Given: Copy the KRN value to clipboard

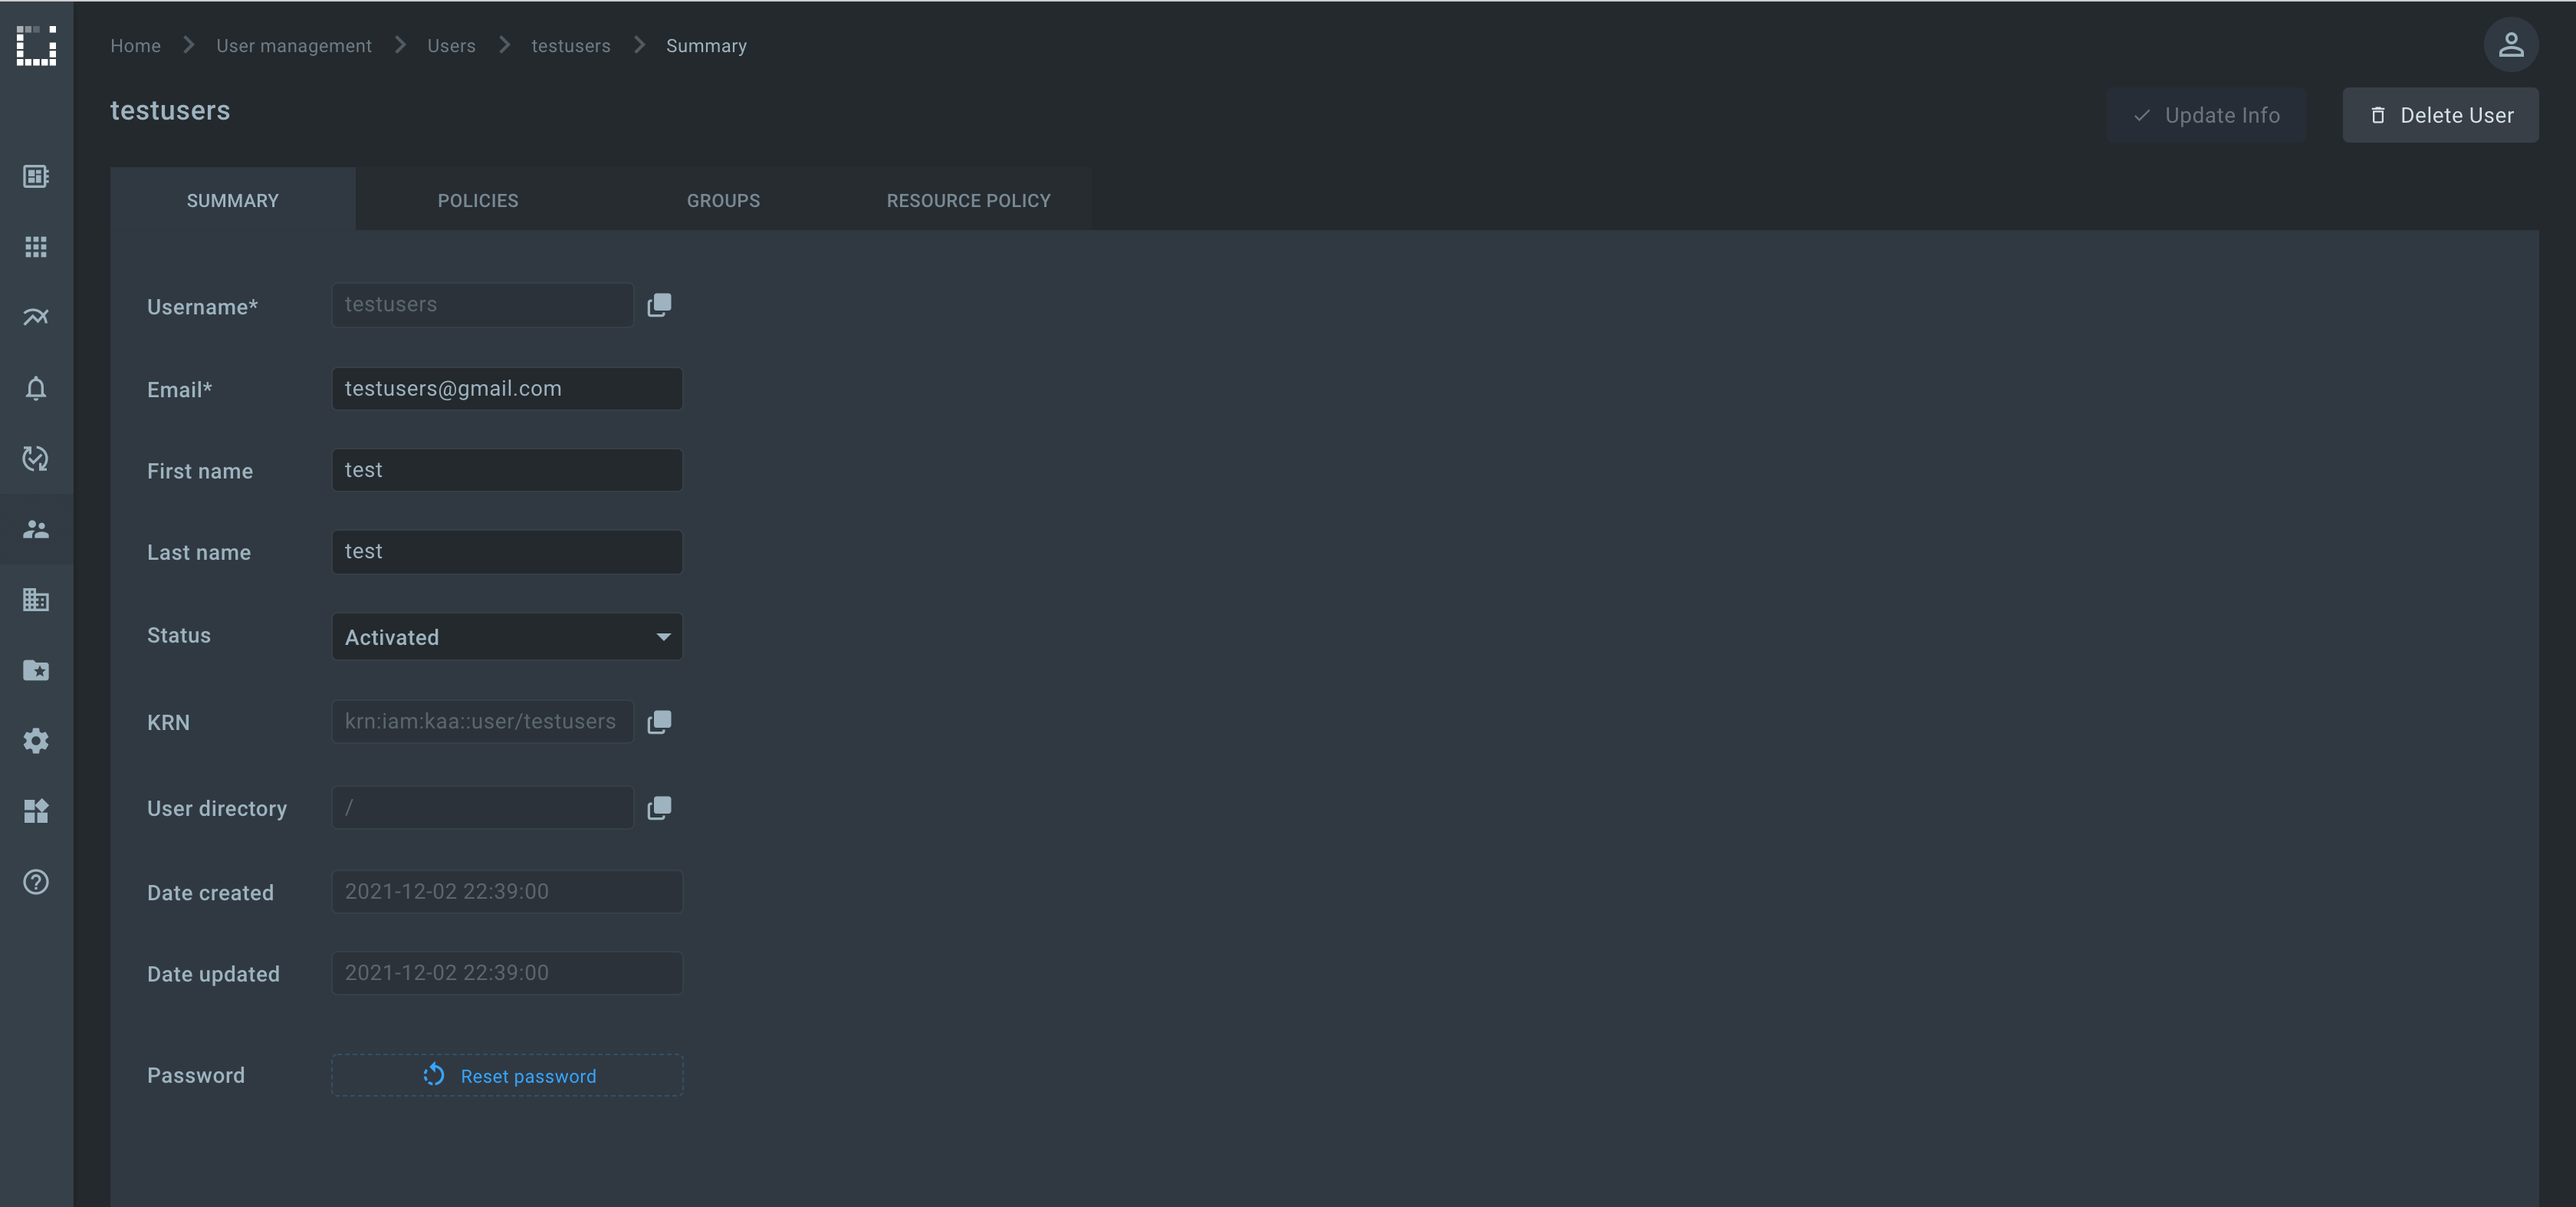Looking at the screenshot, I should coord(657,721).
